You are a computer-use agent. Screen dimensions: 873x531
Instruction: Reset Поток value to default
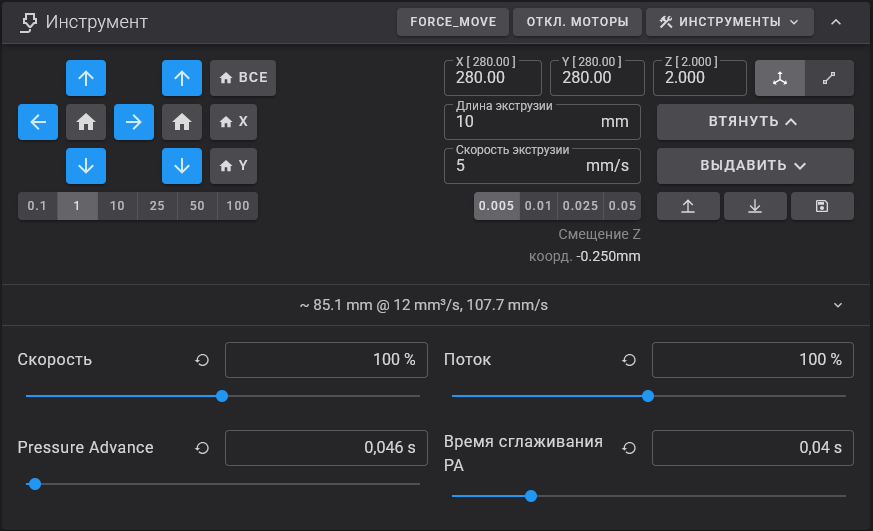tap(629, 360)
